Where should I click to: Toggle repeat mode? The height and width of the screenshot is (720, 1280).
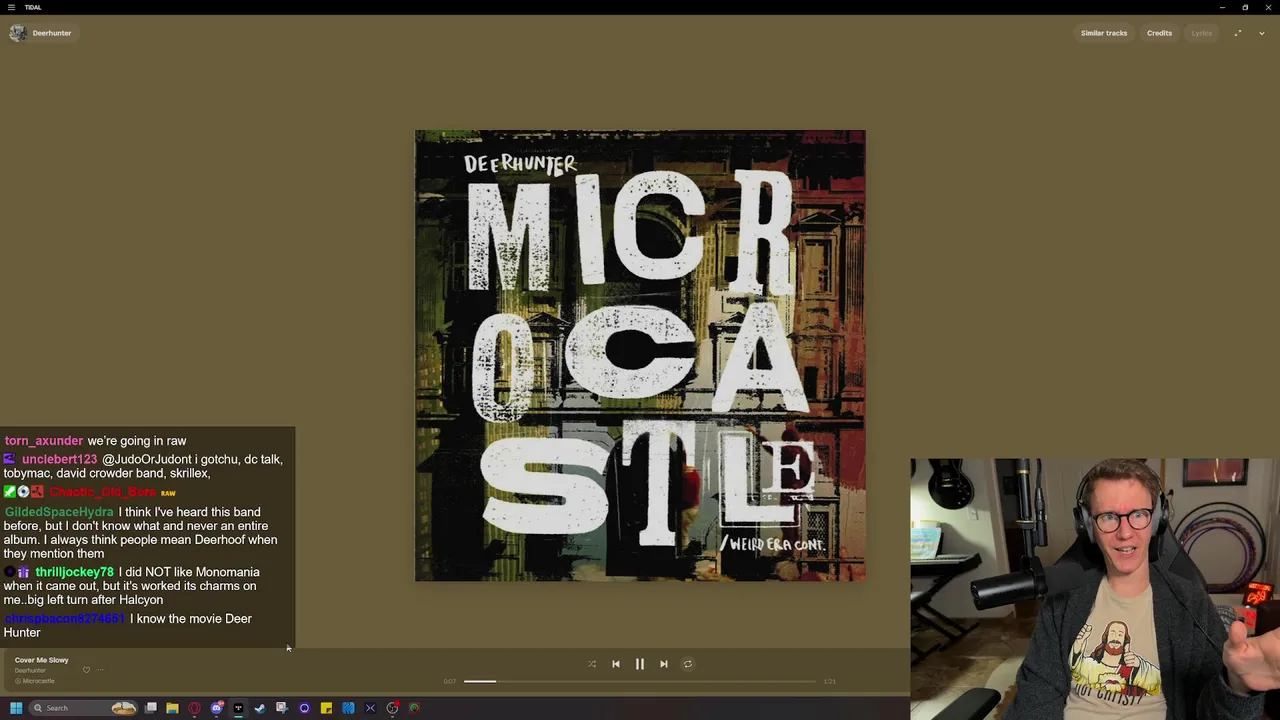click(x=688, y=664)
